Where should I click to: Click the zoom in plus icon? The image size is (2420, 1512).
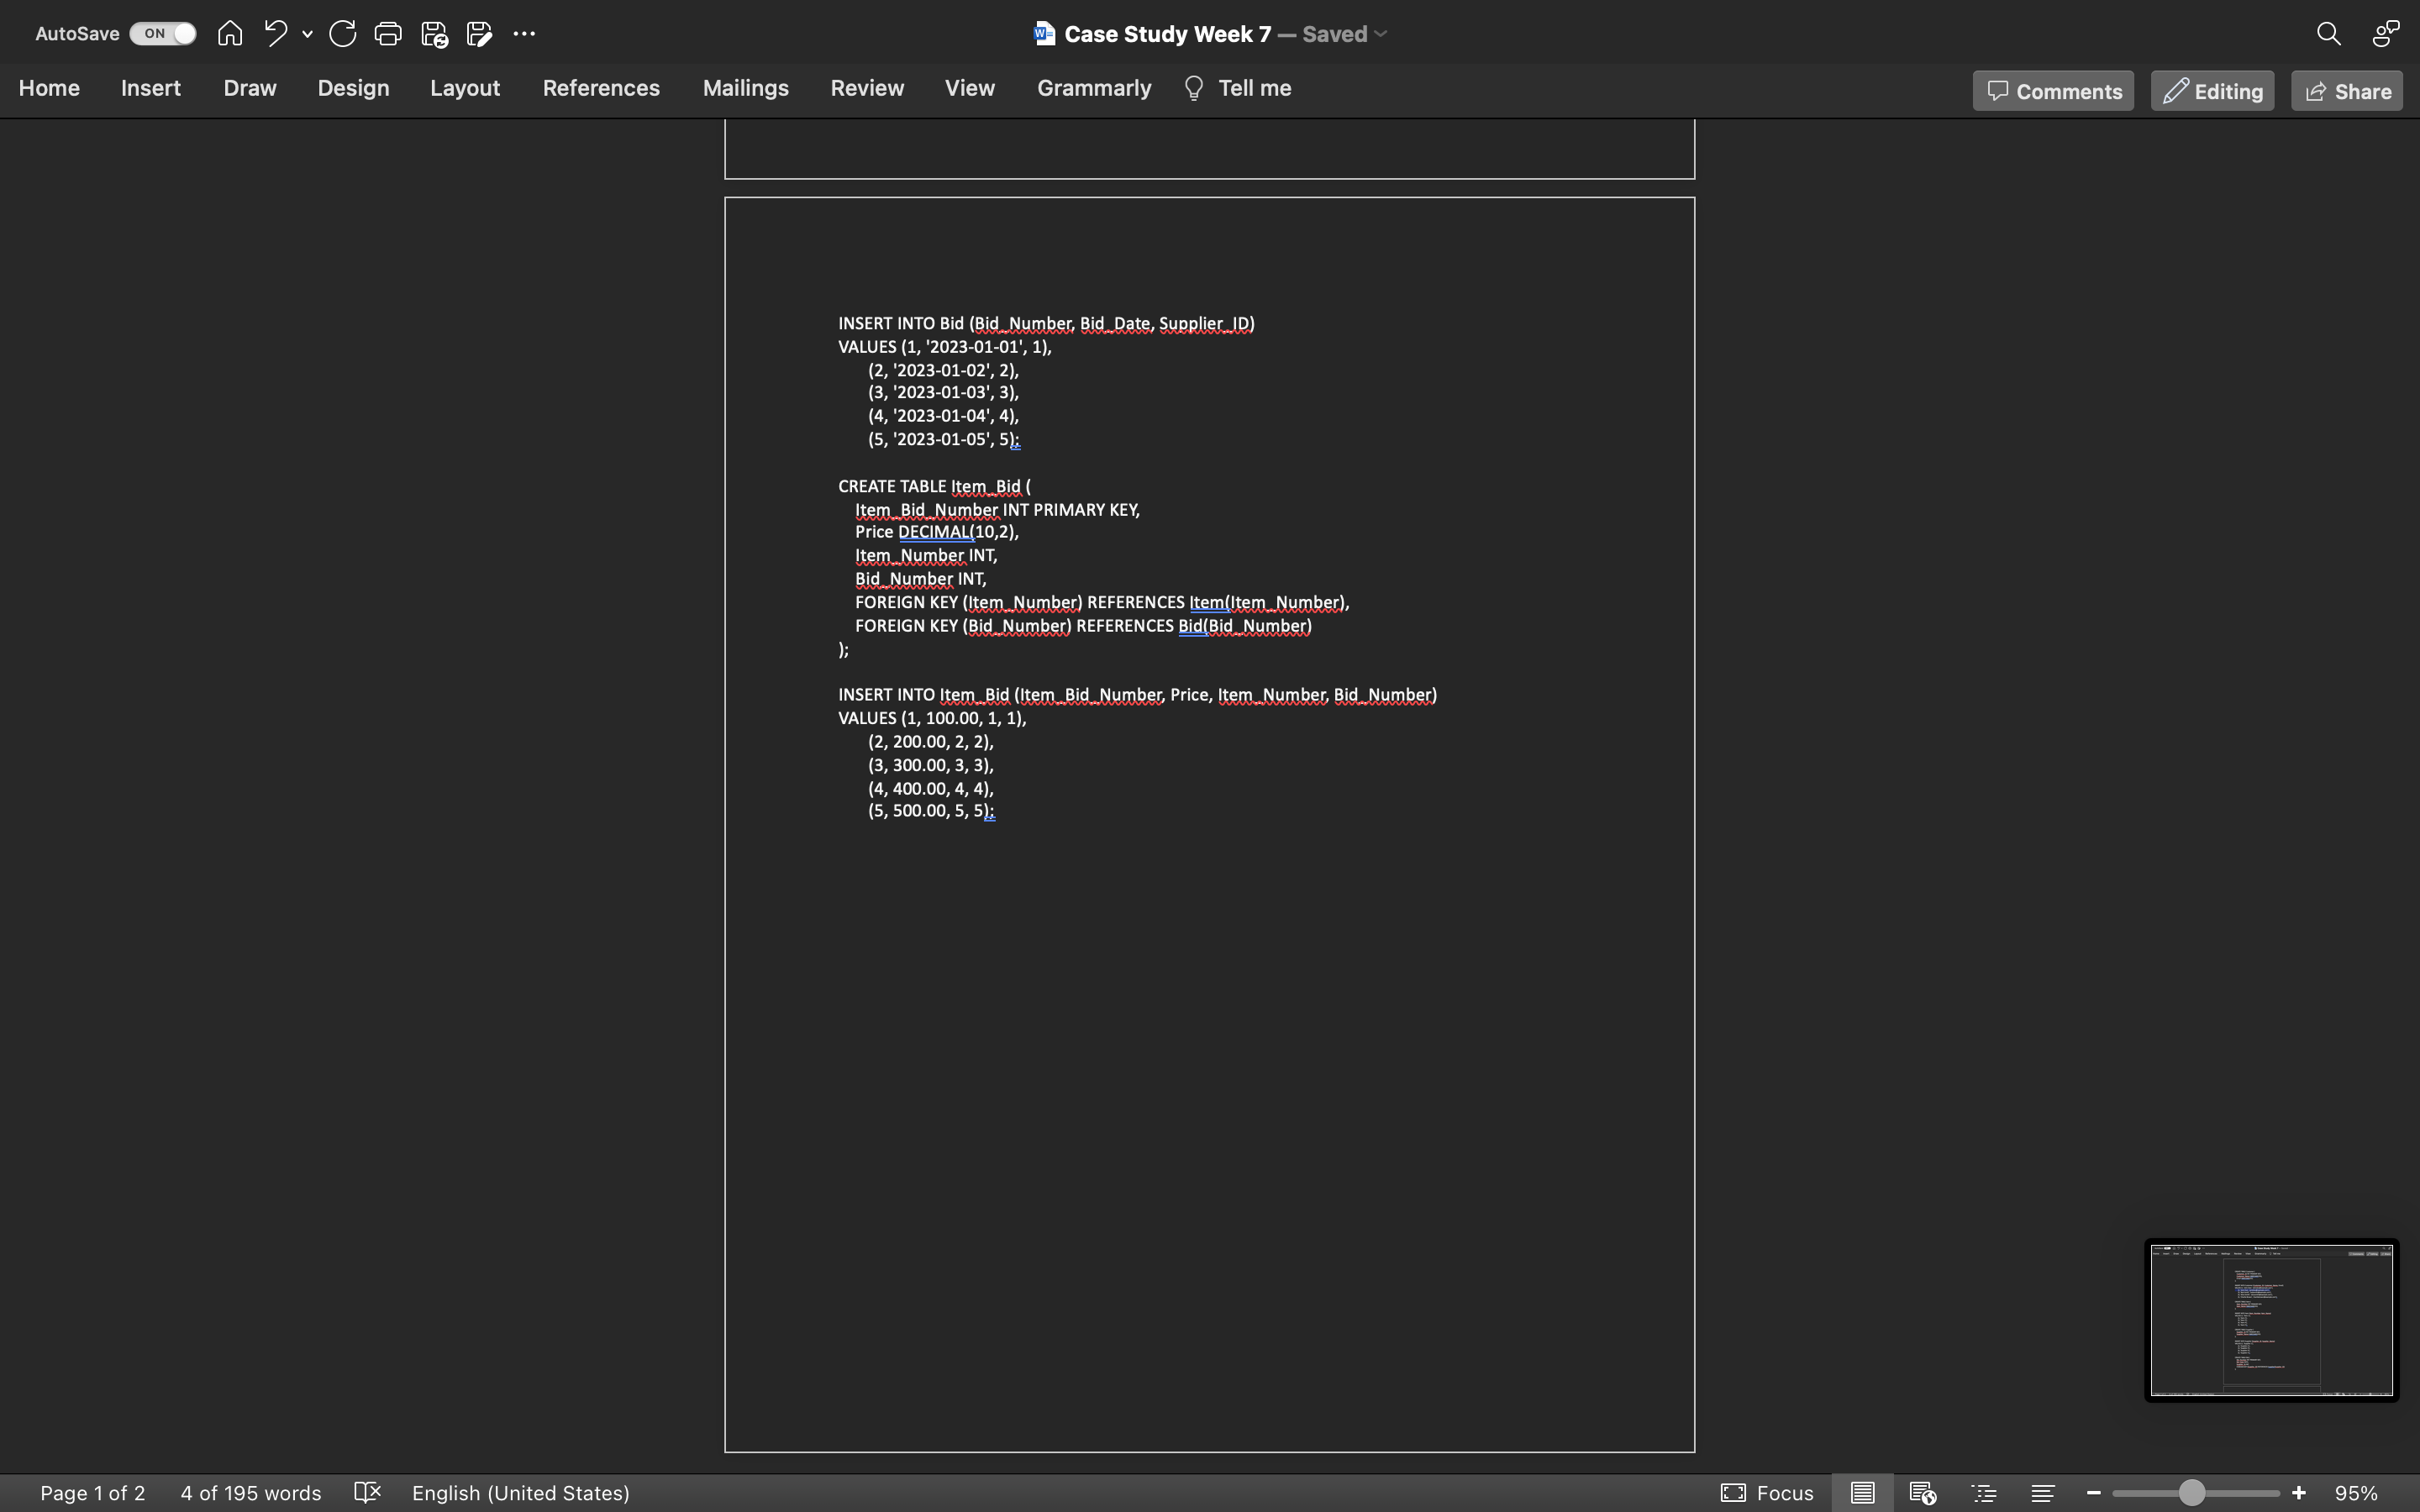click(x=2299, y=1493)
